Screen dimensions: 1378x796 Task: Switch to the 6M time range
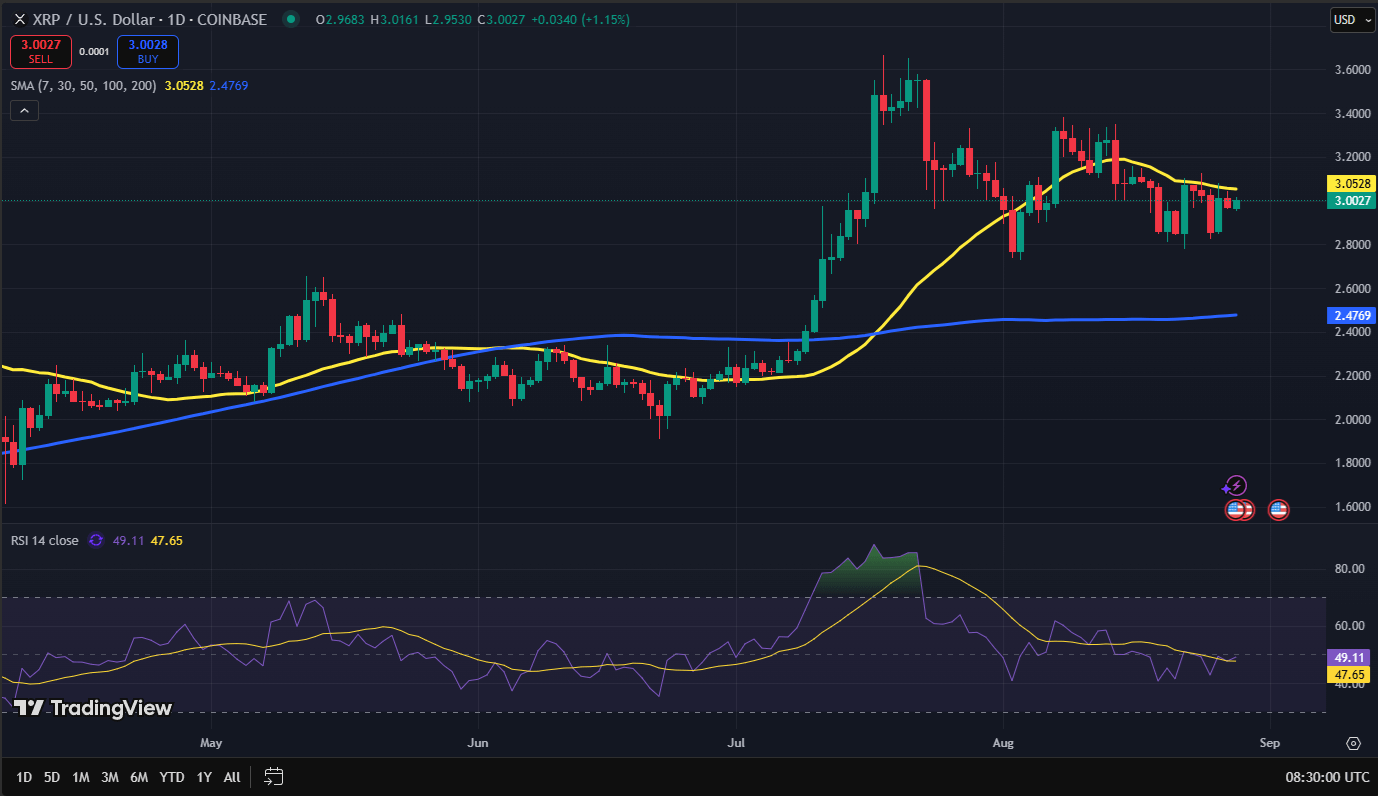(x=139, y=777)
